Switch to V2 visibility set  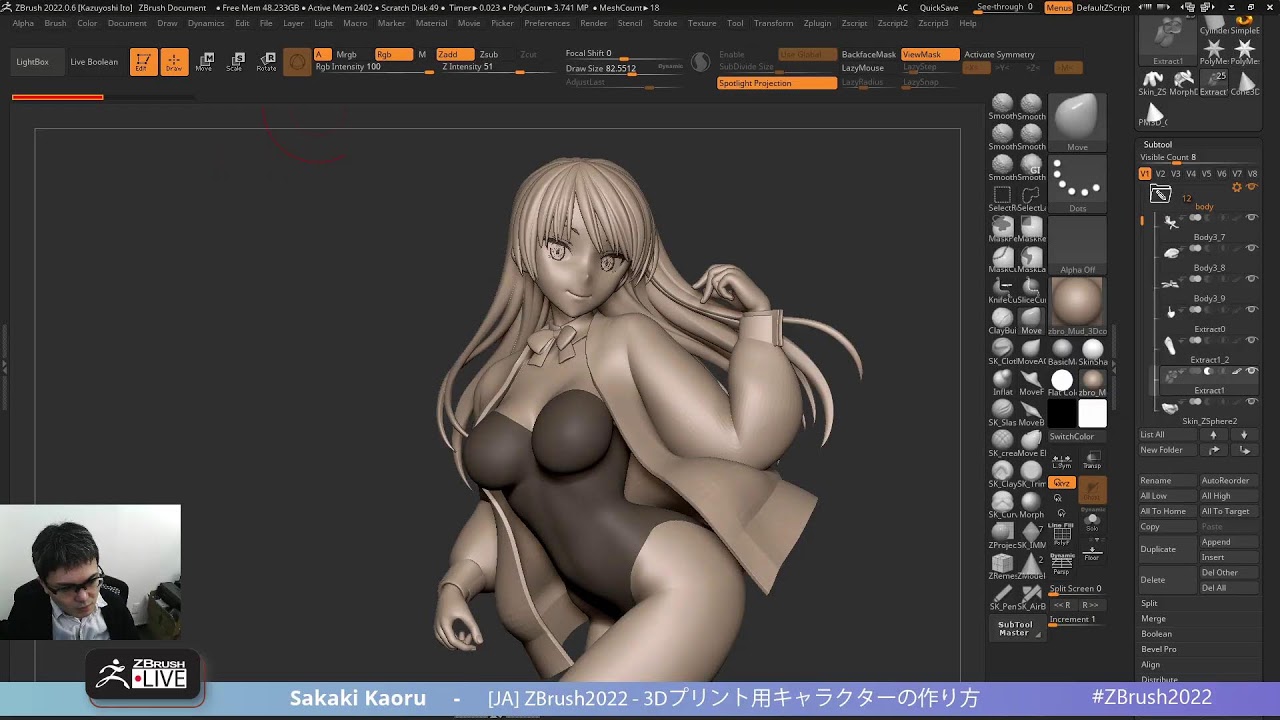(x=1160, y=174)
